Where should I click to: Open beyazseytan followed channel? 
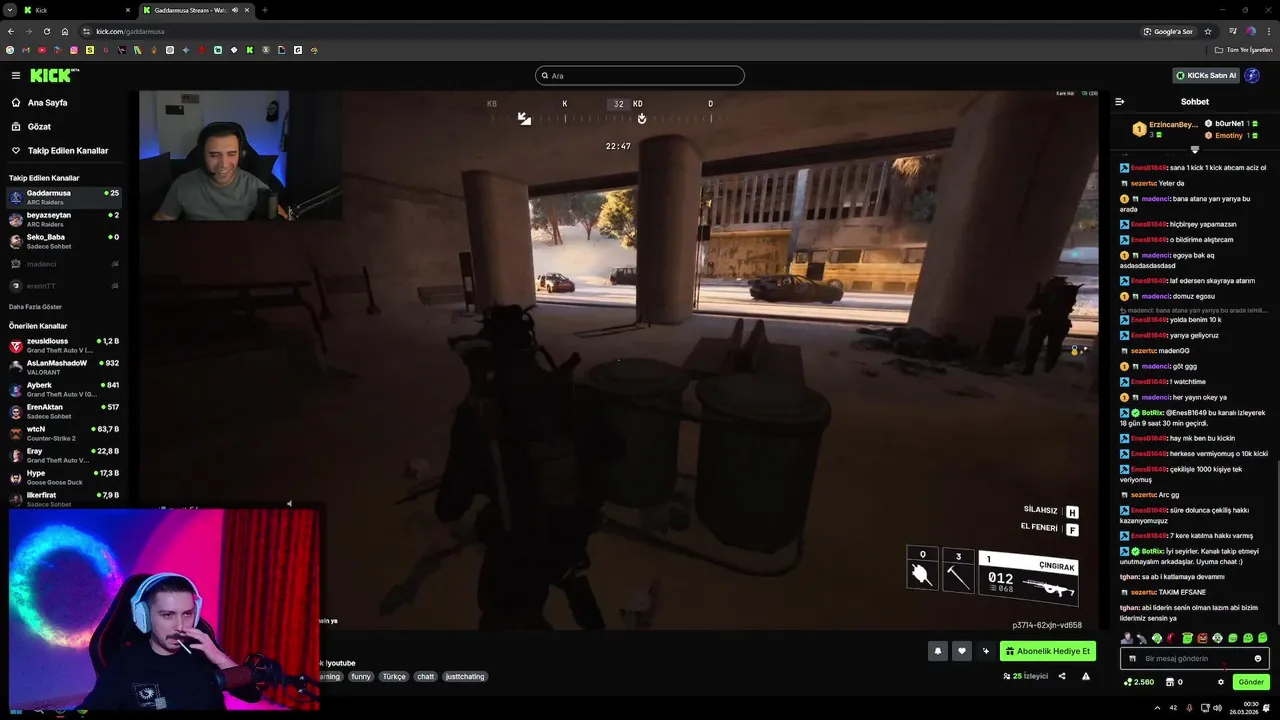pyautogui.click(x=64, y=219)
